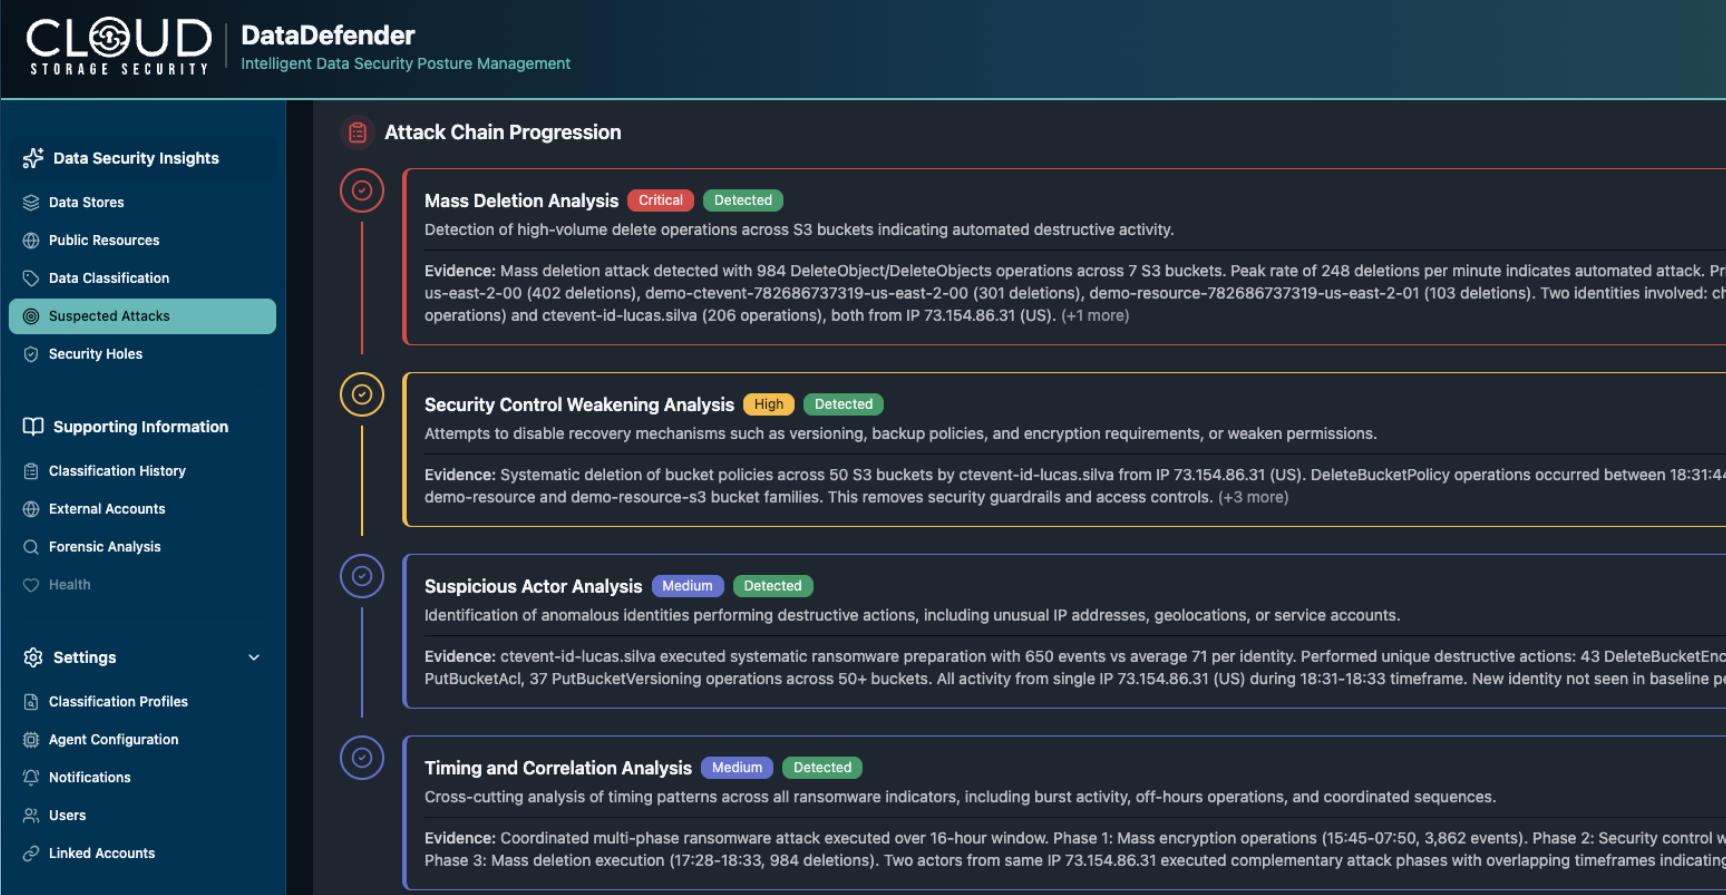Viewport: 1726px width, 895px height.
Task: Click the Notifications bell icon
Action: tap(31, 777)
